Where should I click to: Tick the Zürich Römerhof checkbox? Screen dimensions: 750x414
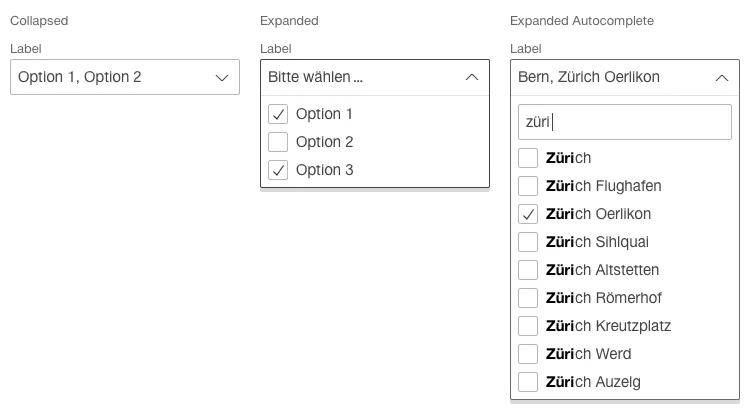tap(529, 298)
